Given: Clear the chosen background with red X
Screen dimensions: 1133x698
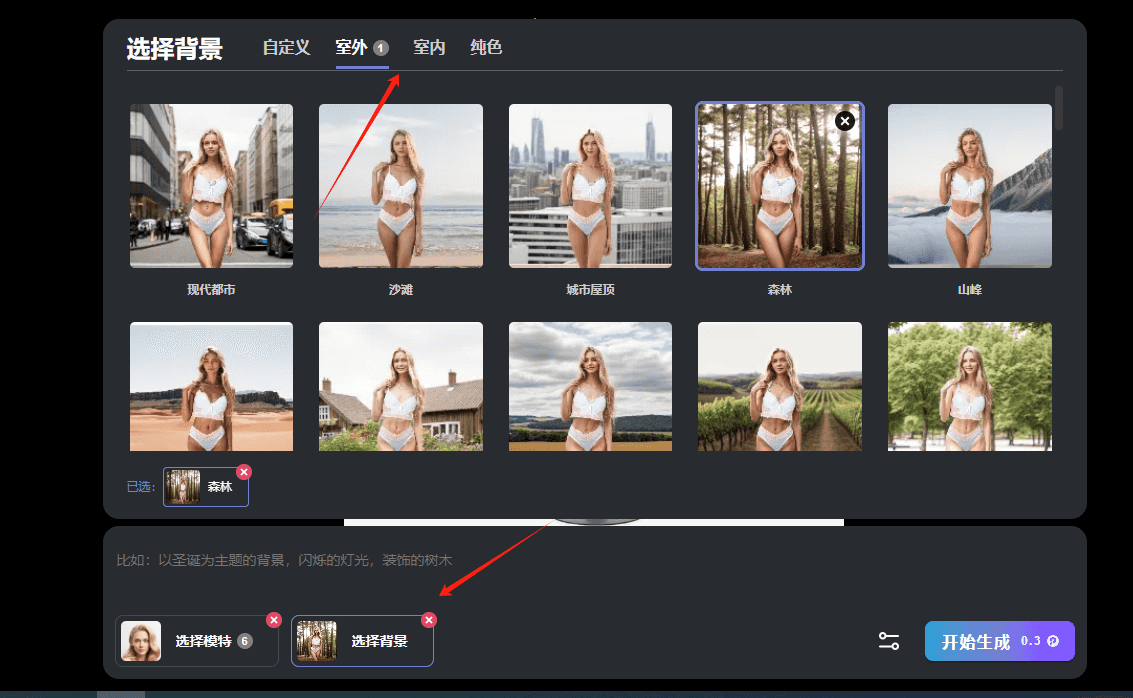Looking at the screenshot, I should click(x=429, y=620).
